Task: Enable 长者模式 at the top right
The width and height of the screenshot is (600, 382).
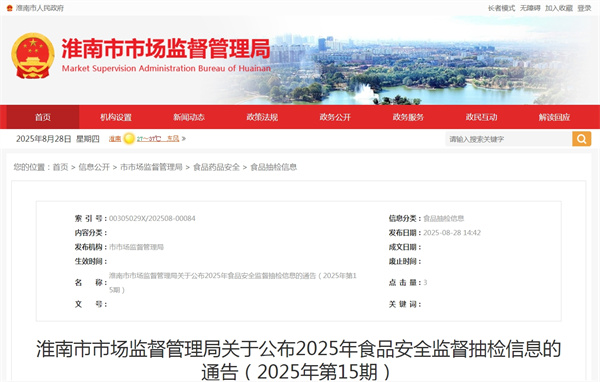Action: (501, 8)
